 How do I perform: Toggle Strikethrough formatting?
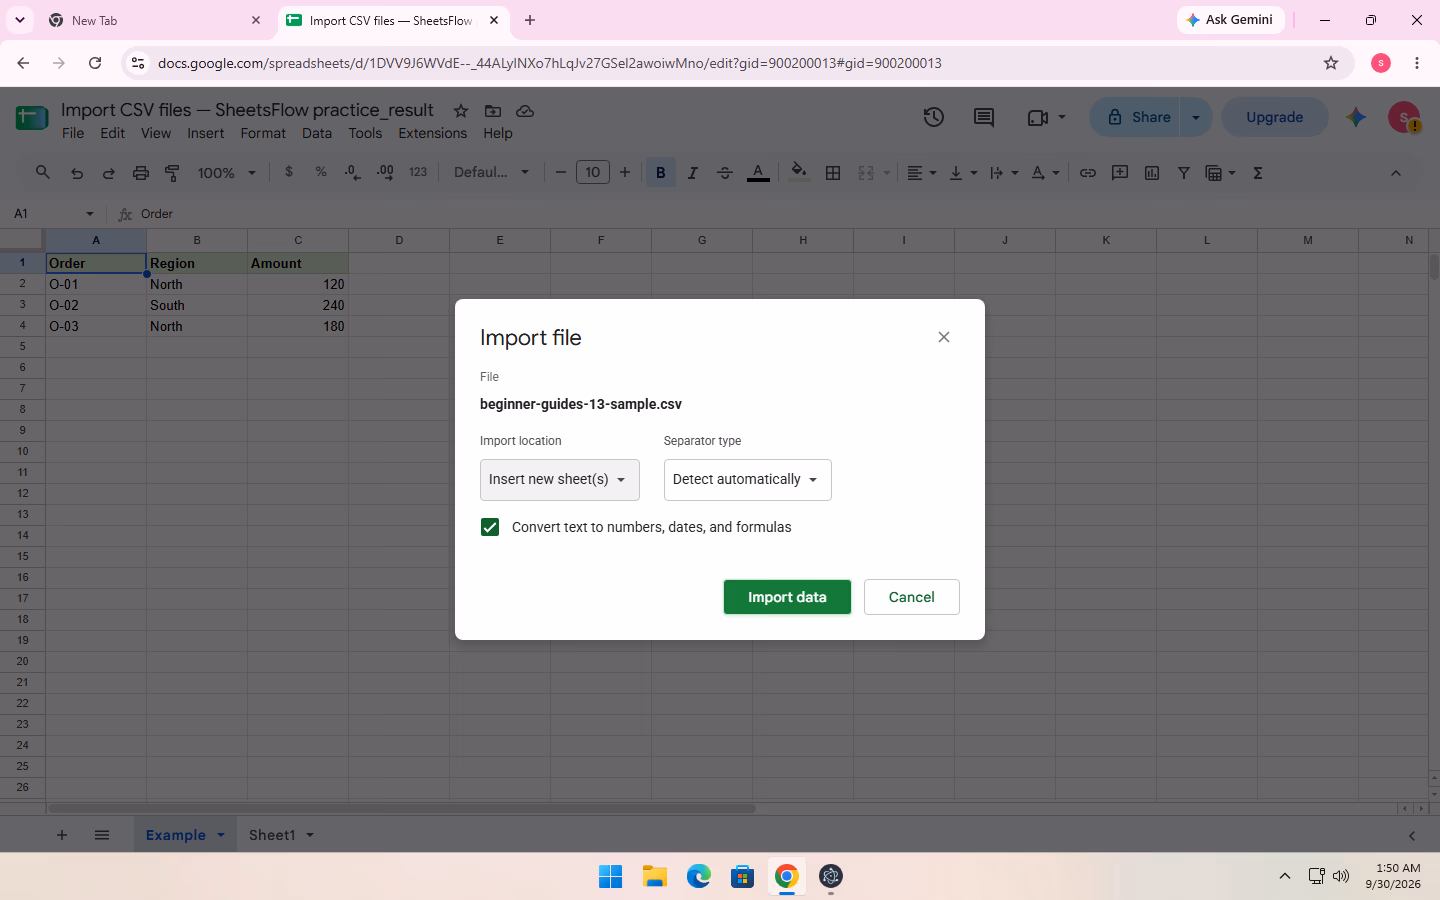pyautogui.click(x=725, y=173)
